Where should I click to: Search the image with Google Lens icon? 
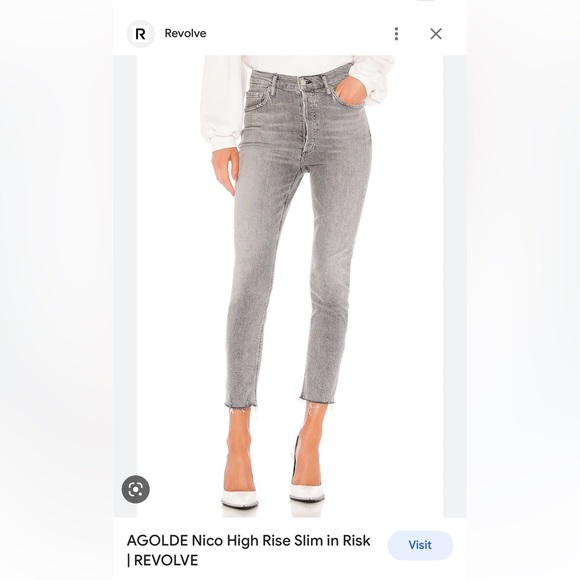[136, 489]
